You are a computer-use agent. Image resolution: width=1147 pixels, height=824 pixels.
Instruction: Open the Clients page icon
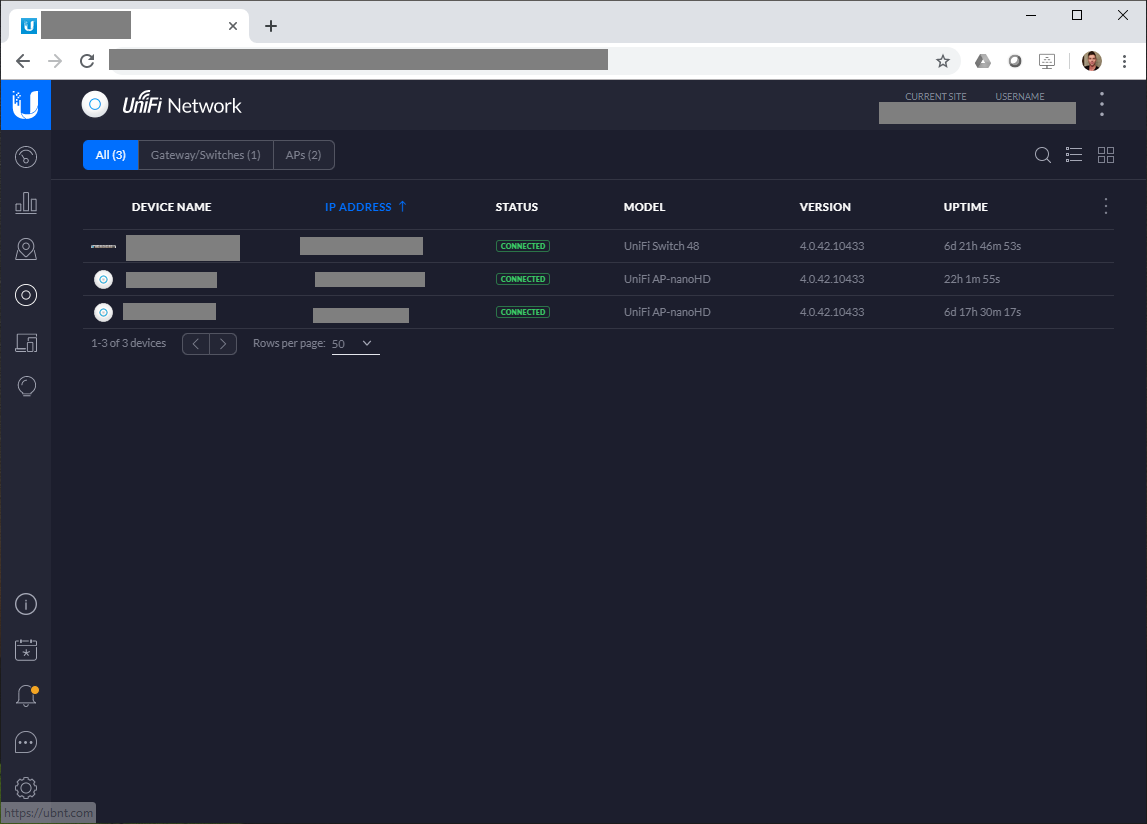(x=26, y=342)
